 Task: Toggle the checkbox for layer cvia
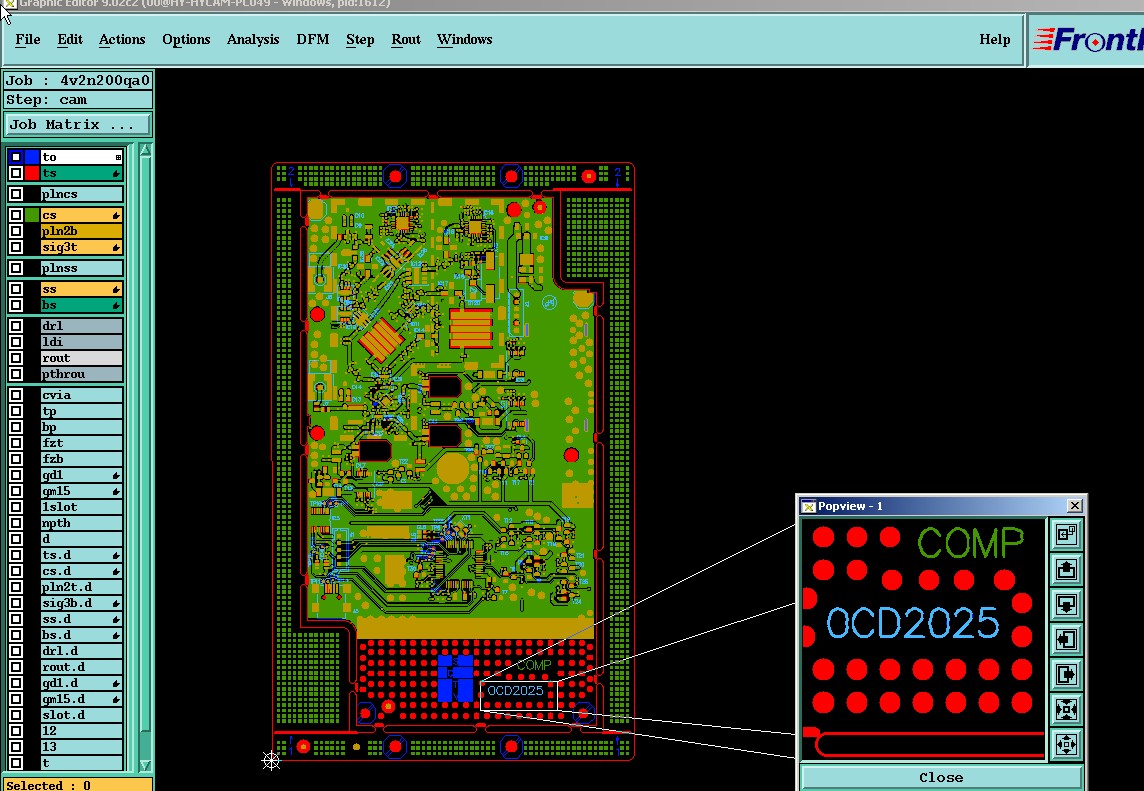pos(16,396)
